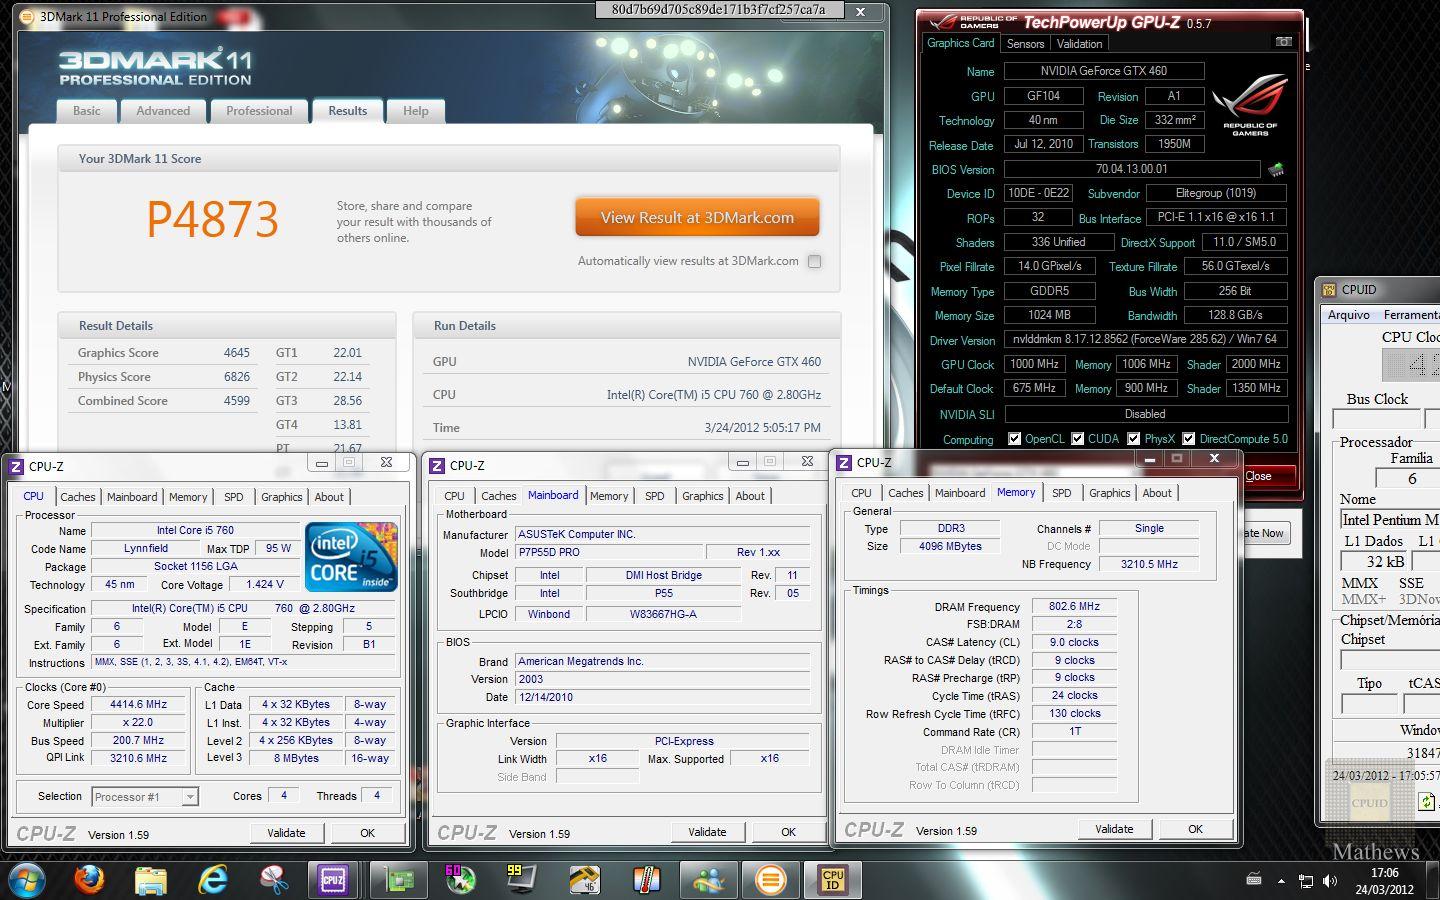Toggle the OpenCL checkbox in GPU-Z
The height and width of the screenshot is (900, 1440).
(1014, 438)
